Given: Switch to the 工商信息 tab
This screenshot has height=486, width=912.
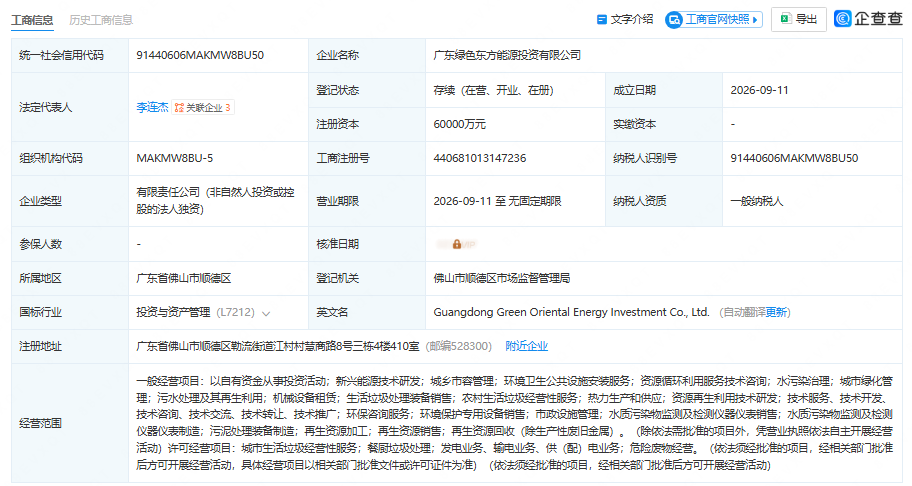Looking at the screenshot, I should [x=33, y=20].
